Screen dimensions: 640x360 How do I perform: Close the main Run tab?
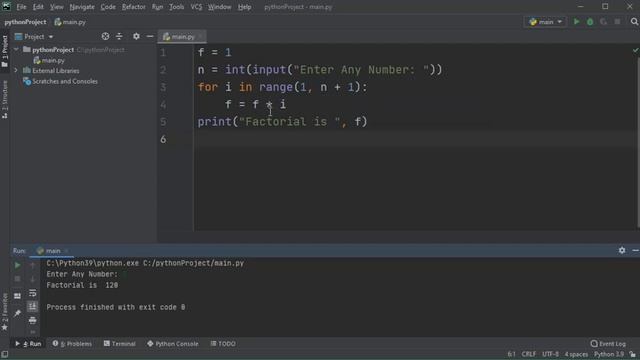tap(66, 251)
